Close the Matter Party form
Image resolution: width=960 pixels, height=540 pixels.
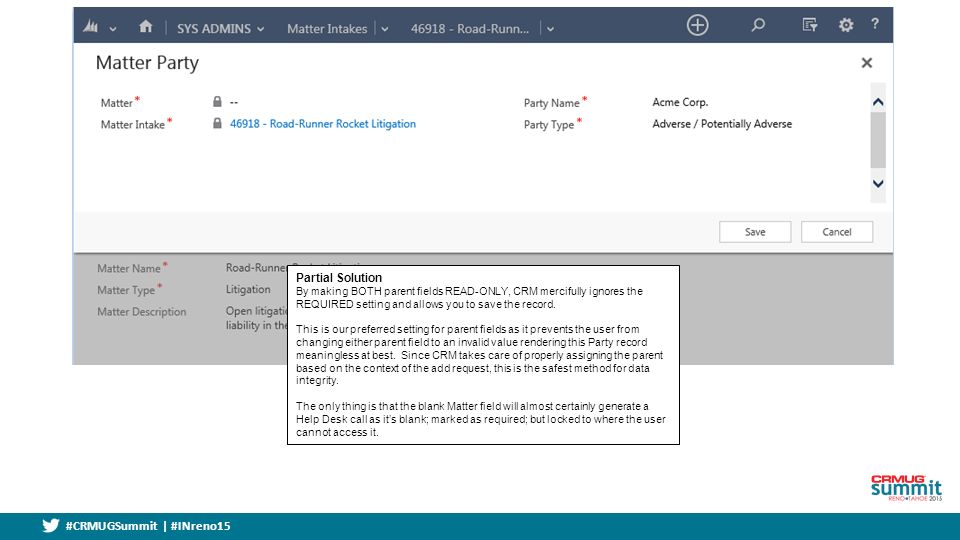coord(866,62)
